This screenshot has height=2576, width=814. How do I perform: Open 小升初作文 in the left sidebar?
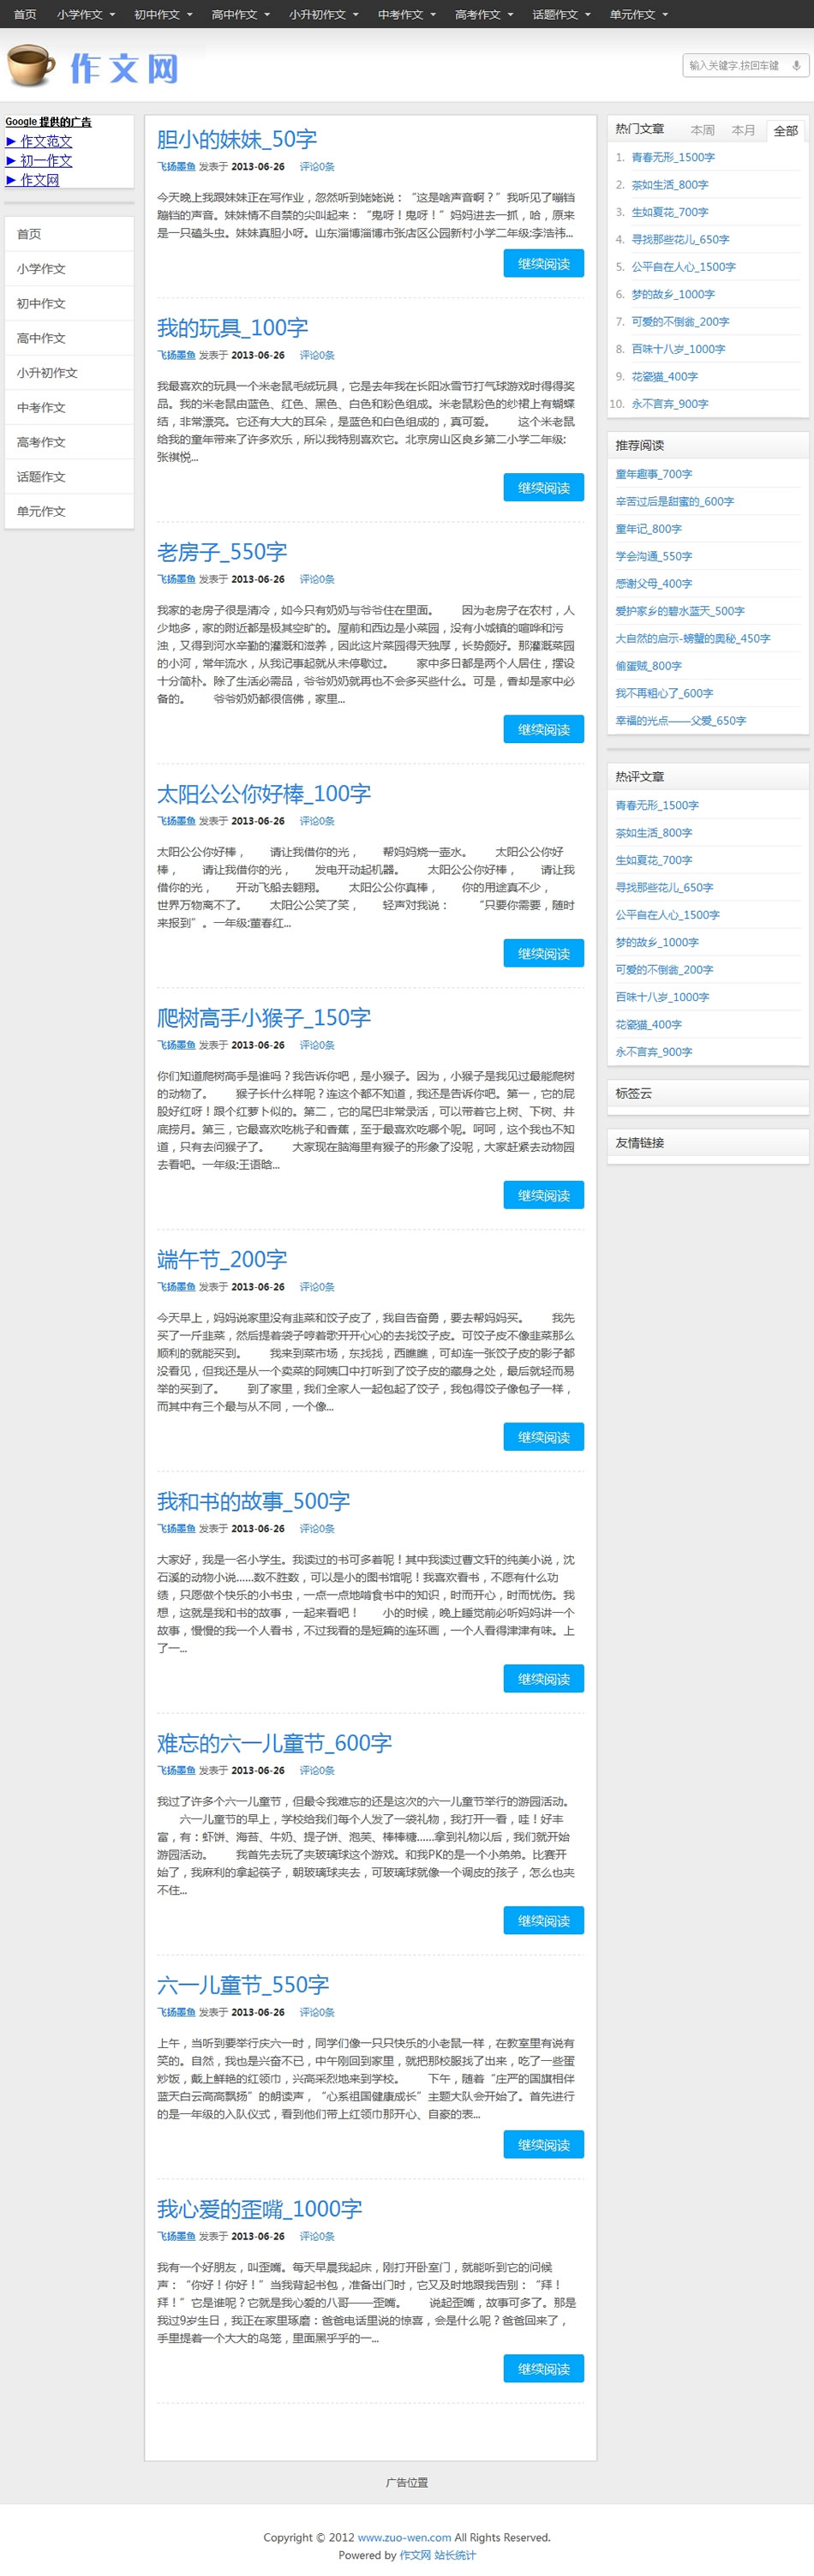tap(47, 373)
